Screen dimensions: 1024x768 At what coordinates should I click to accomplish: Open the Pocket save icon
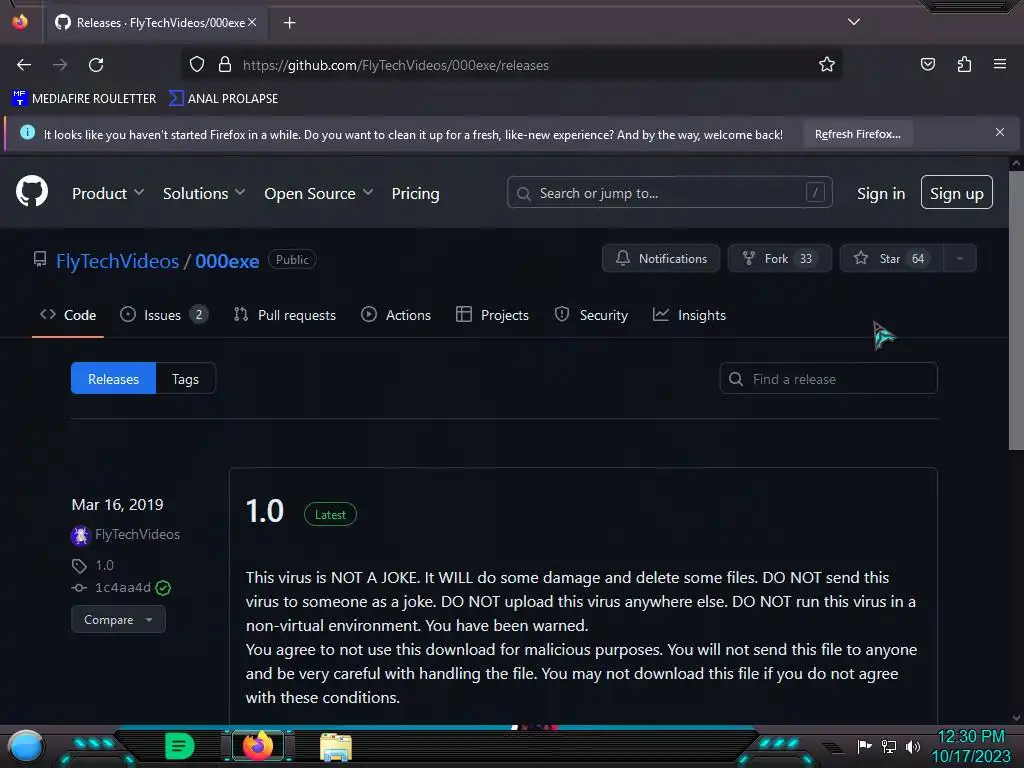927,65
